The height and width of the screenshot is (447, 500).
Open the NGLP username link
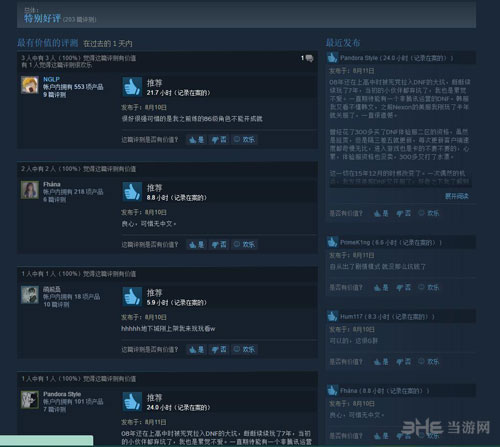pyautogui.click(x=51, y=79)
